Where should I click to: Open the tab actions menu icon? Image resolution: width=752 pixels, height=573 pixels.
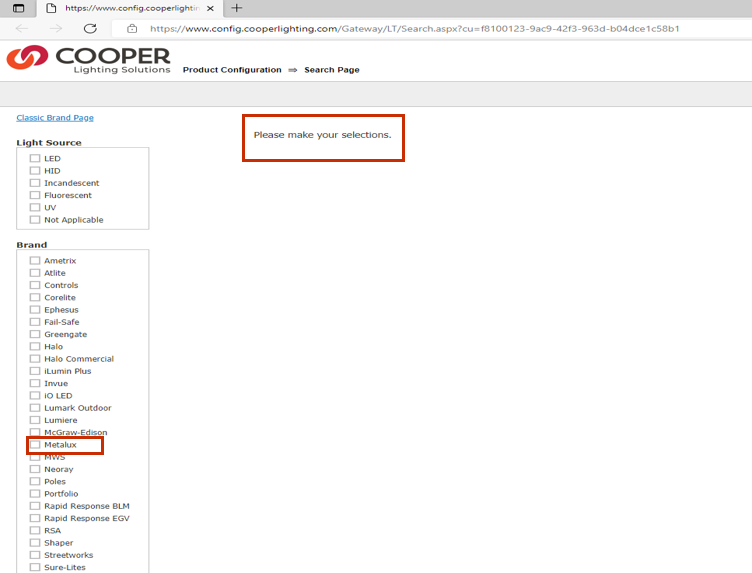18,8
